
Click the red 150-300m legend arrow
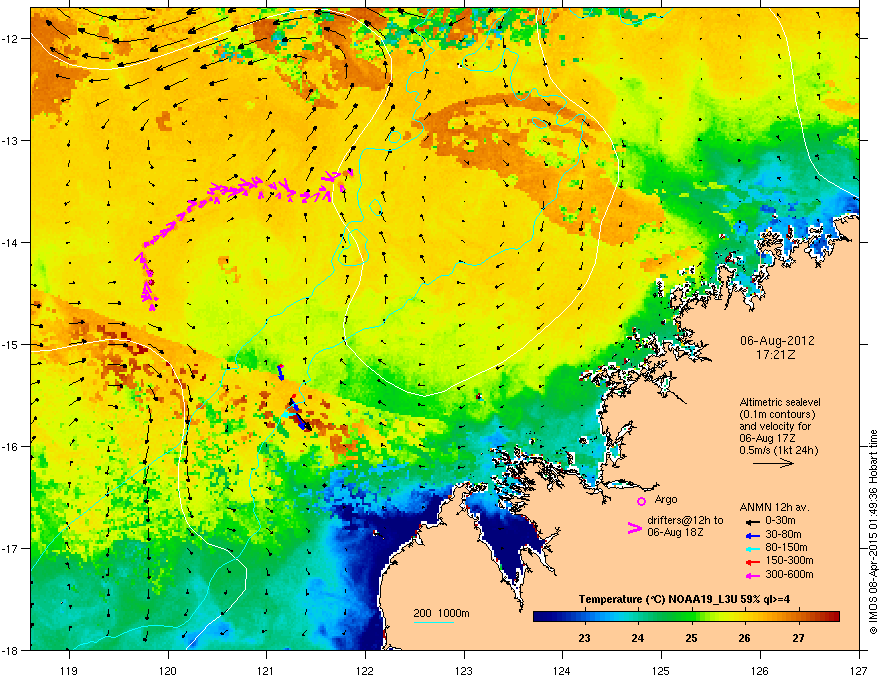752,561
